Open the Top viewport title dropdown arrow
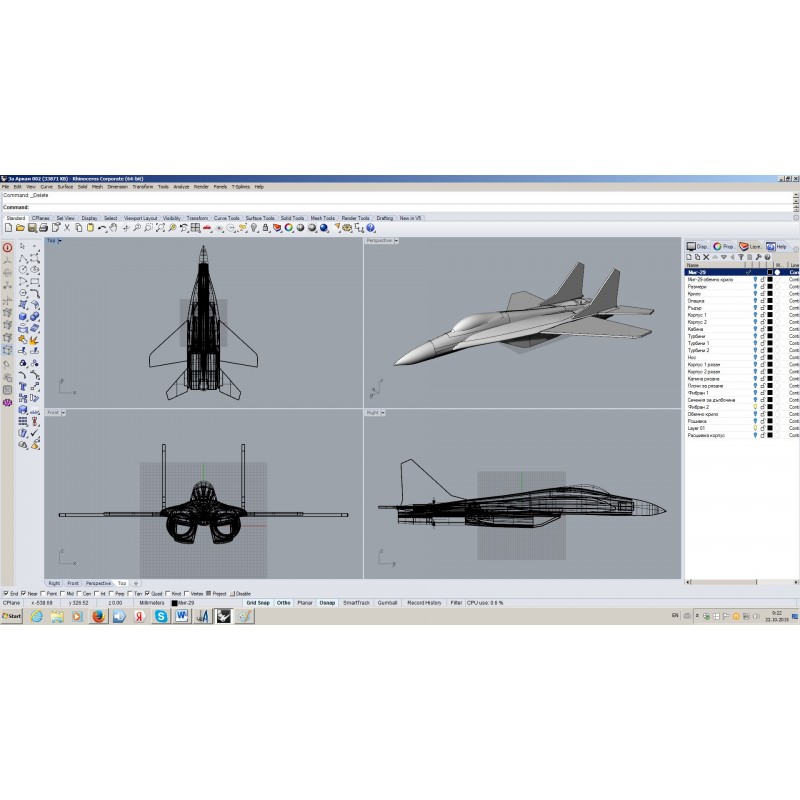 coord(60,241)
